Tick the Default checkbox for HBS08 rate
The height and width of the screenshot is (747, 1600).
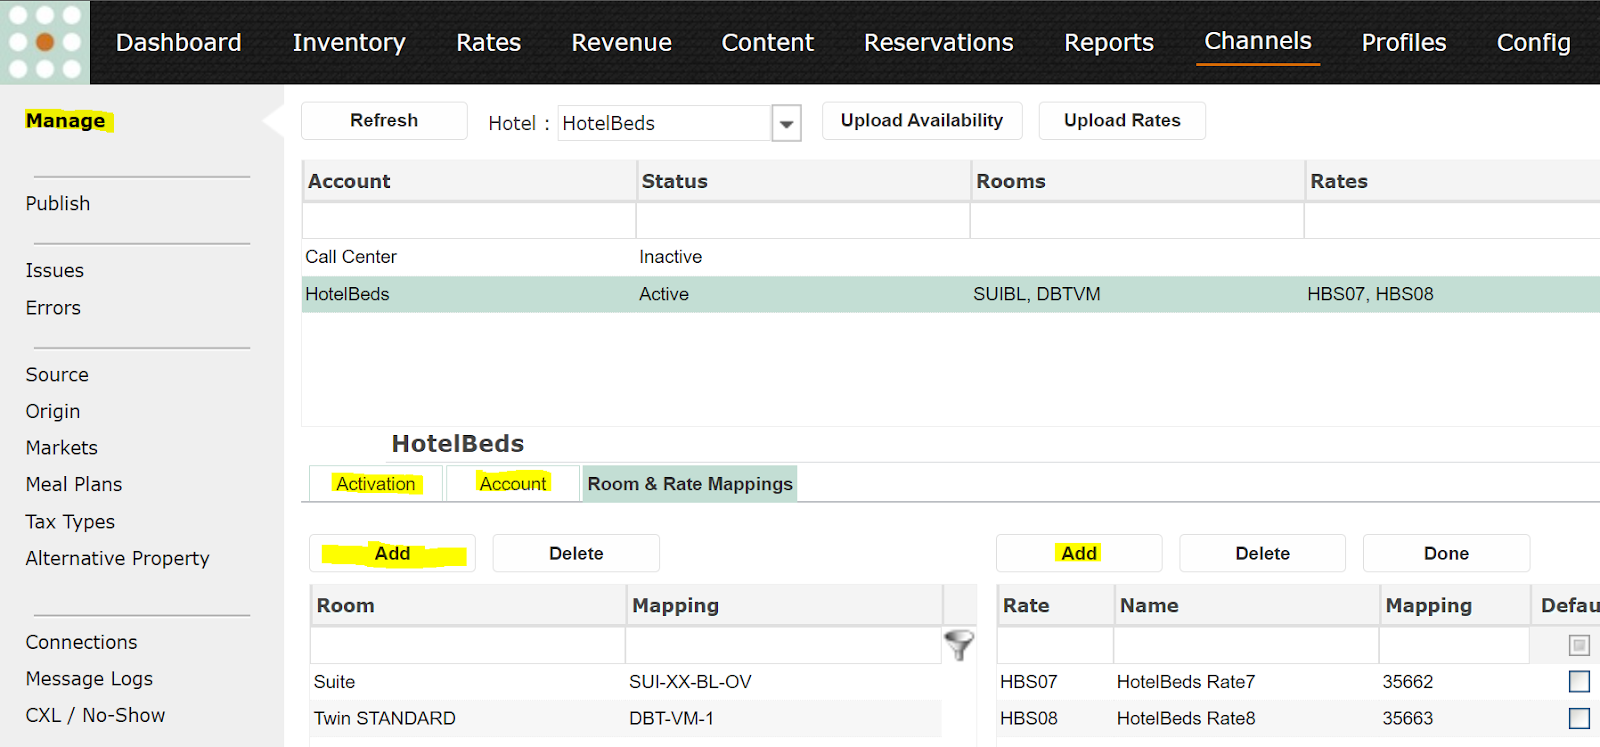1579,718
